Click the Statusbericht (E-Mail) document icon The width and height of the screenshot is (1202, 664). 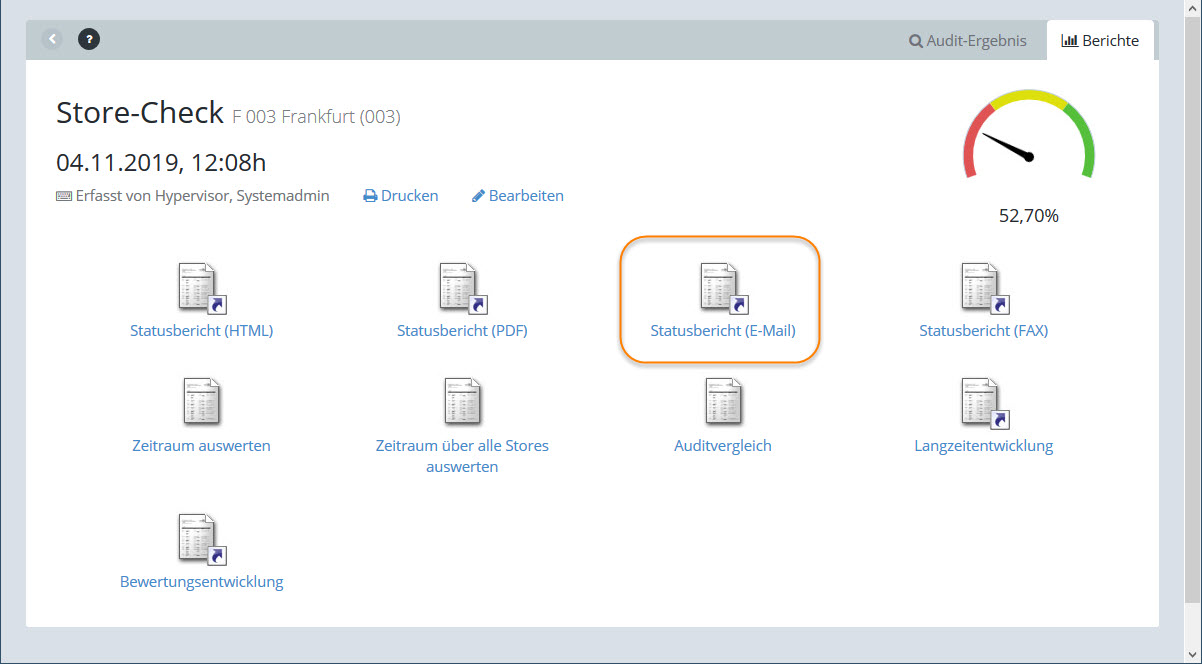[723, 288]
